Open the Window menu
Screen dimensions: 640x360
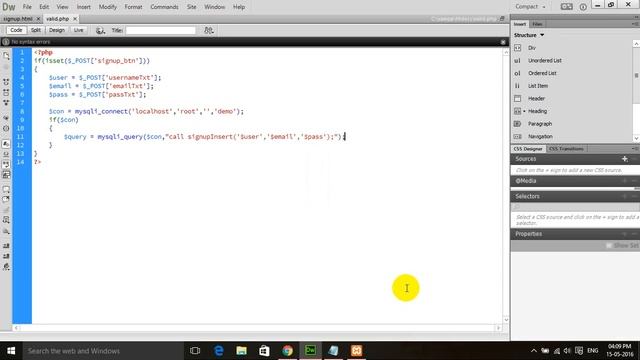pos(214,7)
